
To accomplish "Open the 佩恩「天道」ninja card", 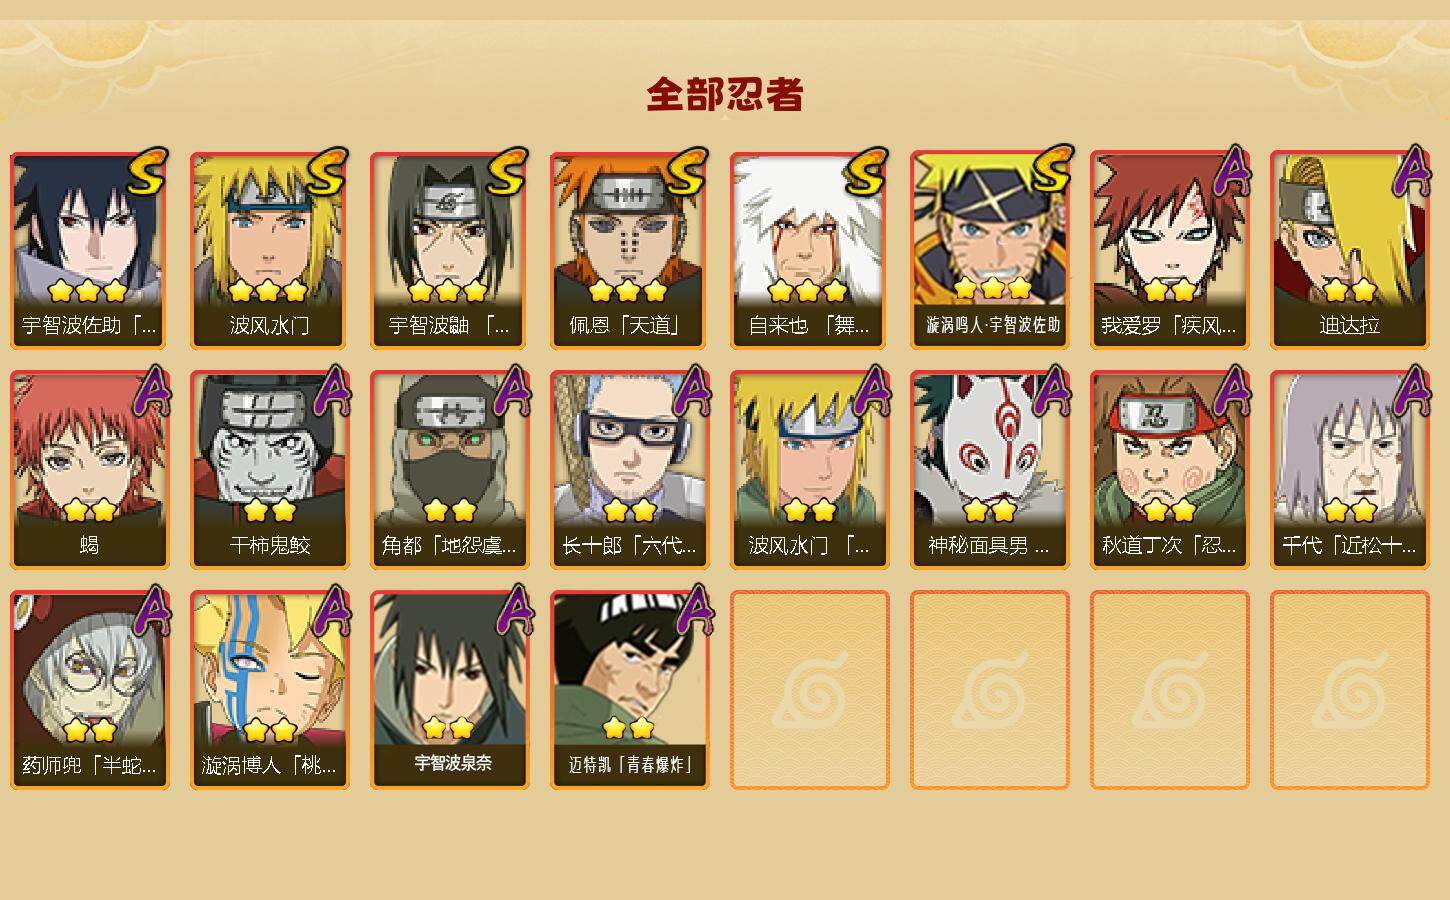I will pos(629,250).
